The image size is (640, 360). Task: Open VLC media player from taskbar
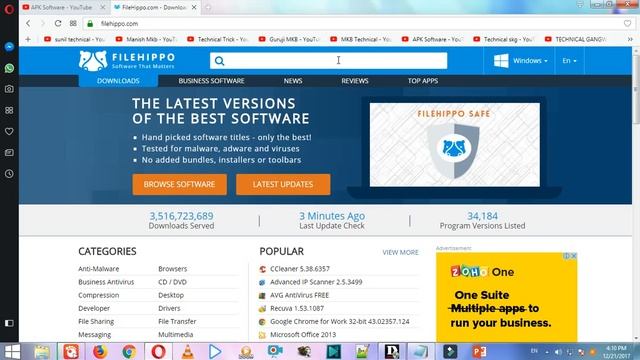point(187,351)
